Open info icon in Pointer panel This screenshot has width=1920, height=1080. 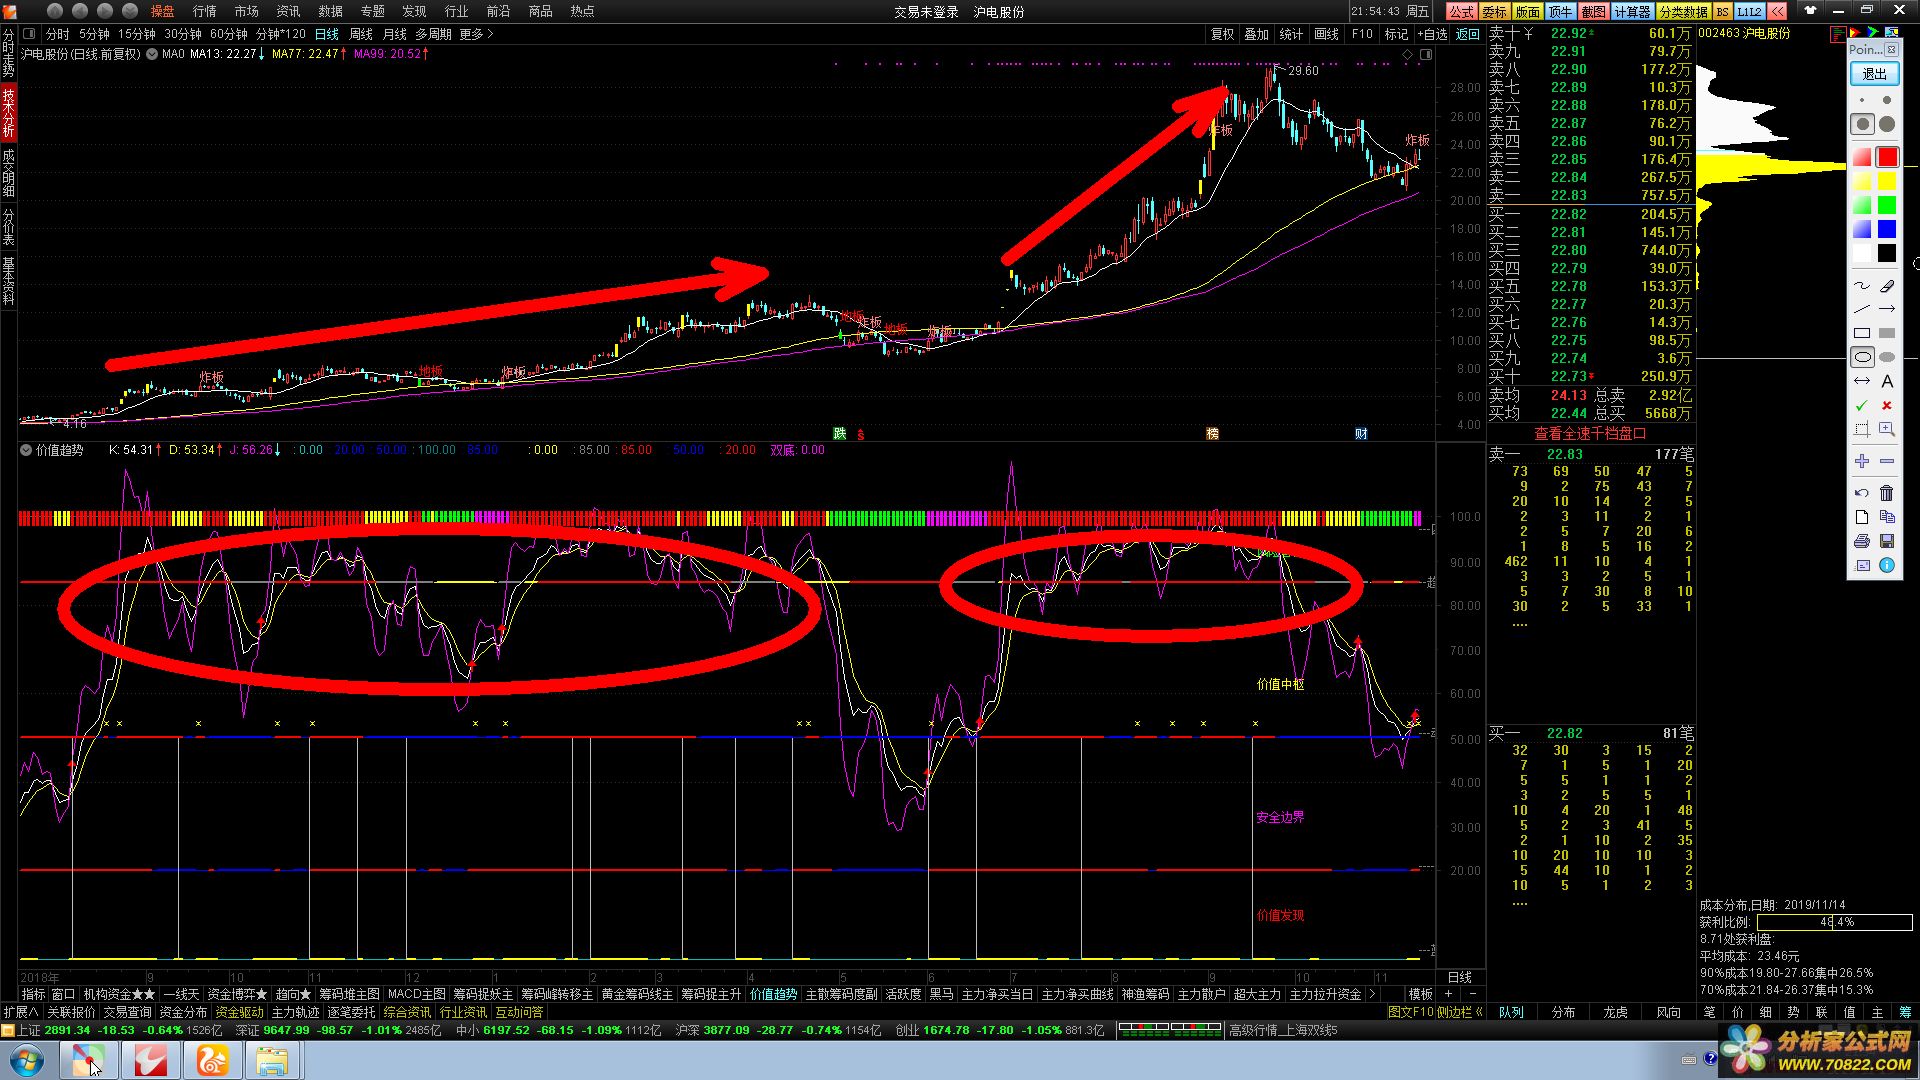coord(1887,565)
